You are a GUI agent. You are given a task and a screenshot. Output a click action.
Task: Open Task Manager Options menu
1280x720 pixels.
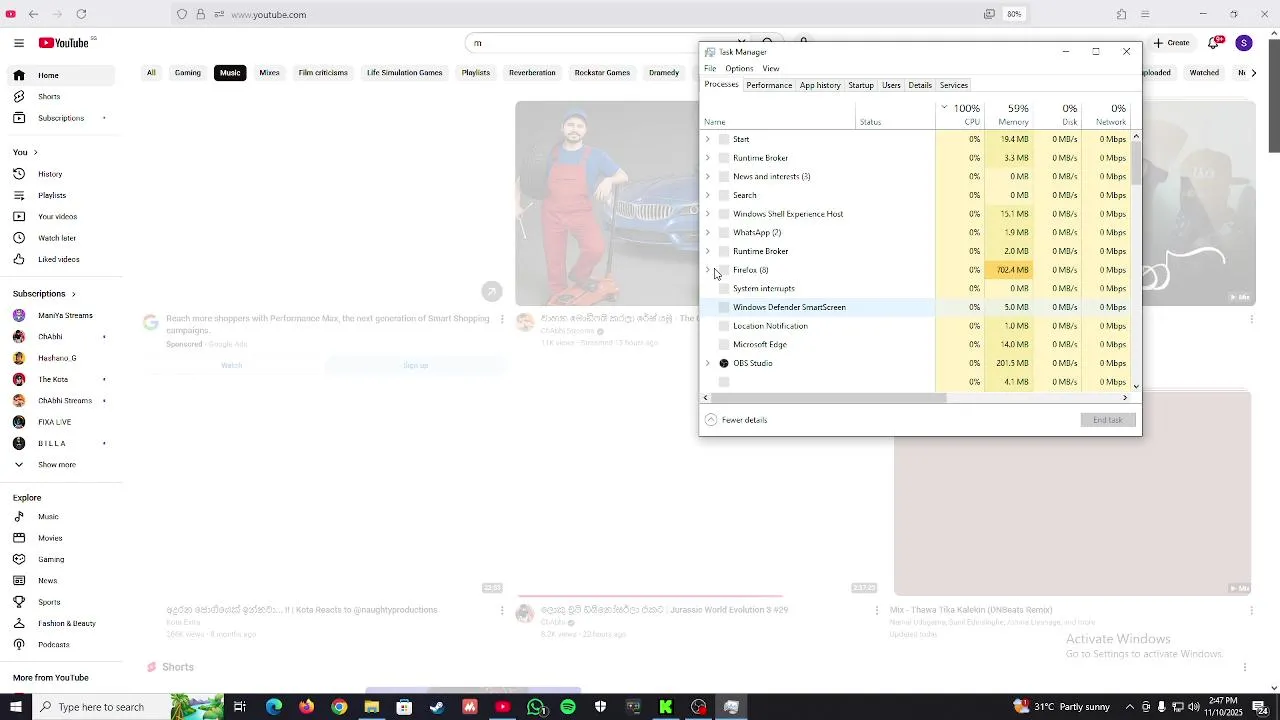(x=739, y=68)
